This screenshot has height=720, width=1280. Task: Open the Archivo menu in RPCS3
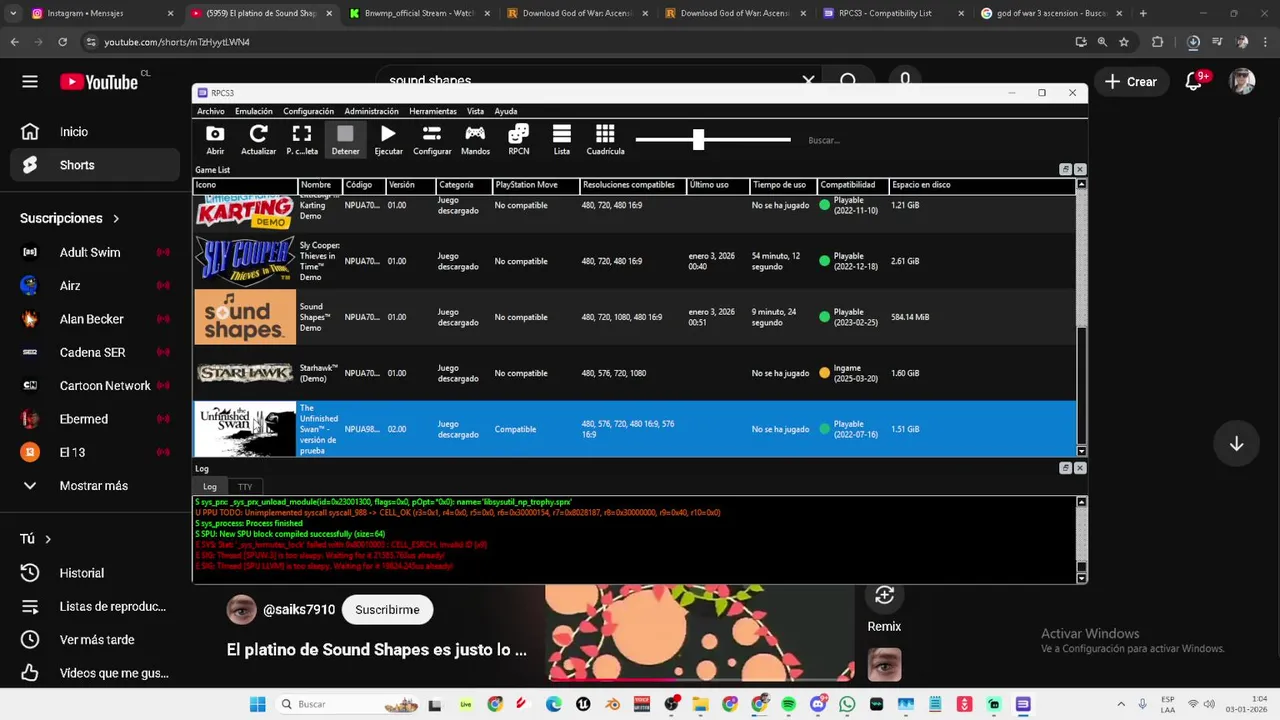(211, 111)
